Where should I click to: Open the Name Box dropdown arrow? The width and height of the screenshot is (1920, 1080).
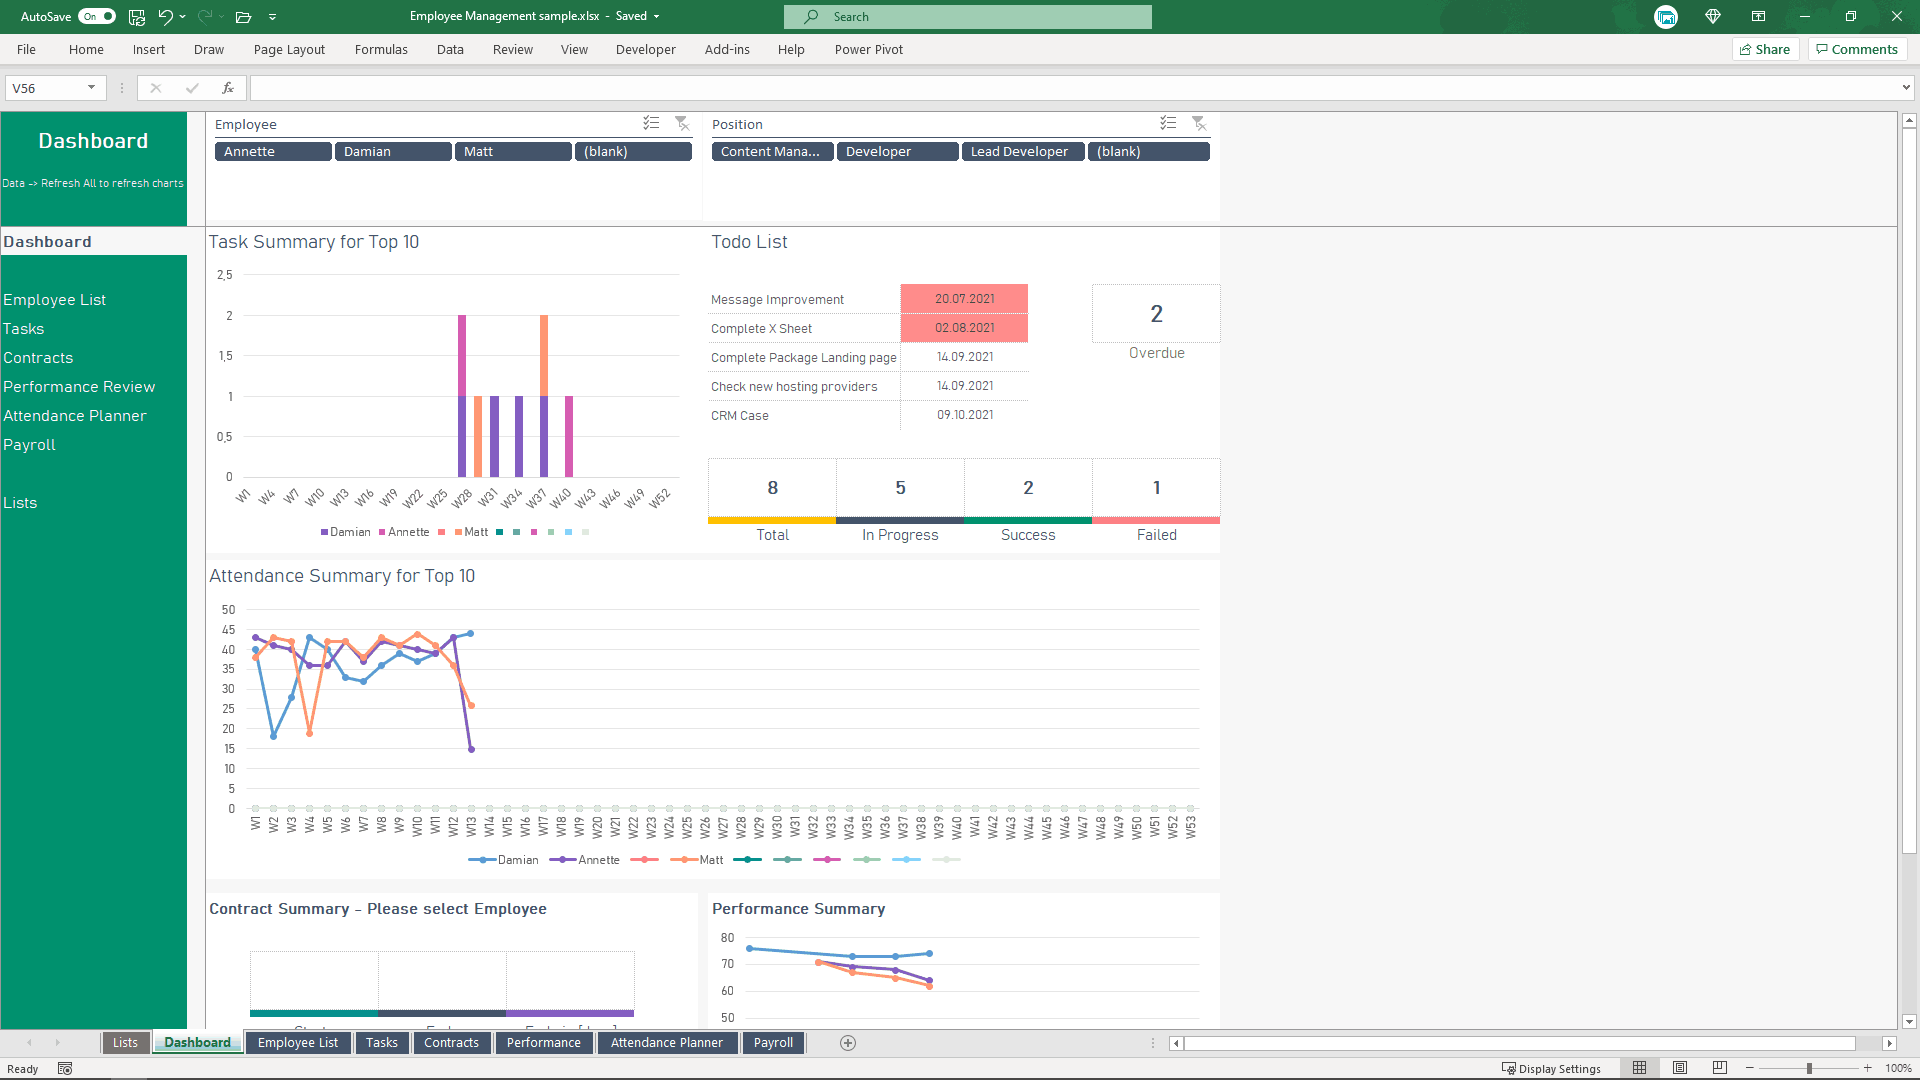(x=91, y=88)
